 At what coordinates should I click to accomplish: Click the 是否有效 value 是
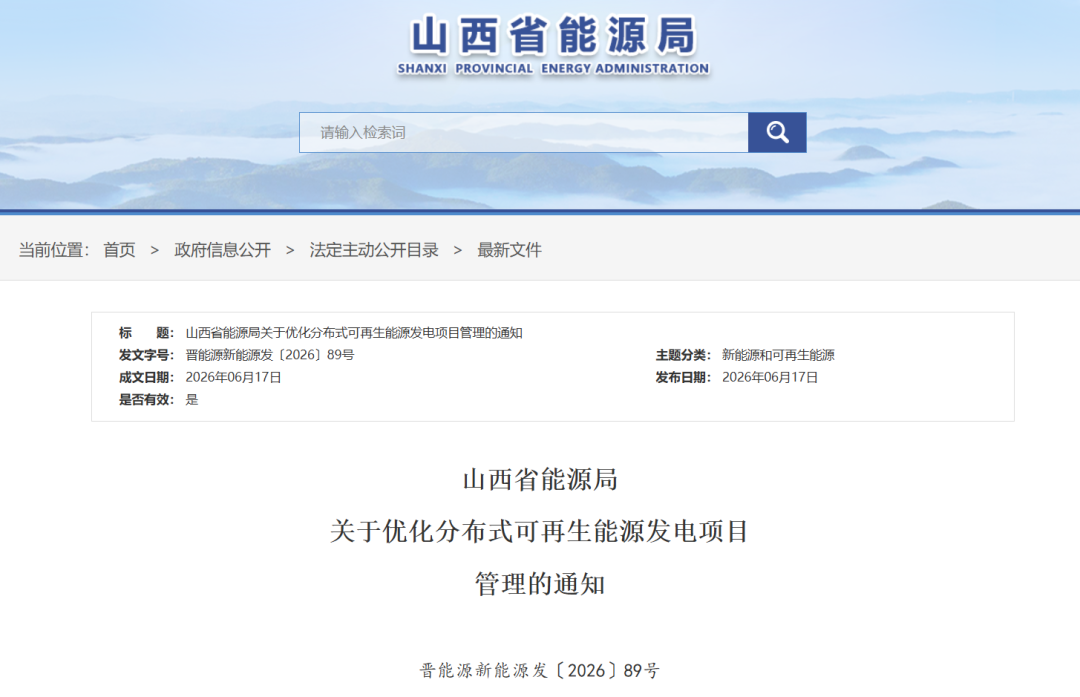click(191, 399)
